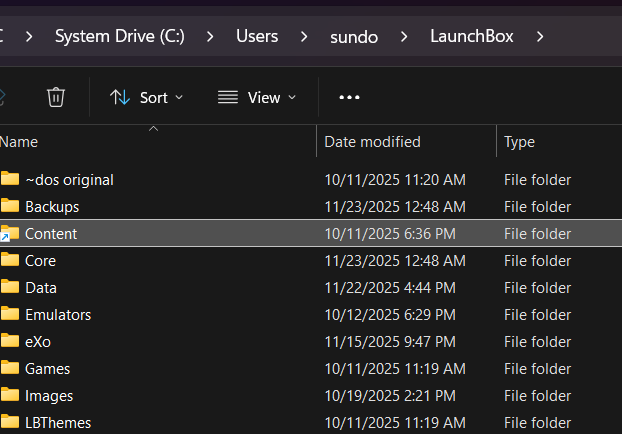This screenshot has height=434, width=622.
Task: Click the Delete trash can icon
Action: tap(56, 97)
